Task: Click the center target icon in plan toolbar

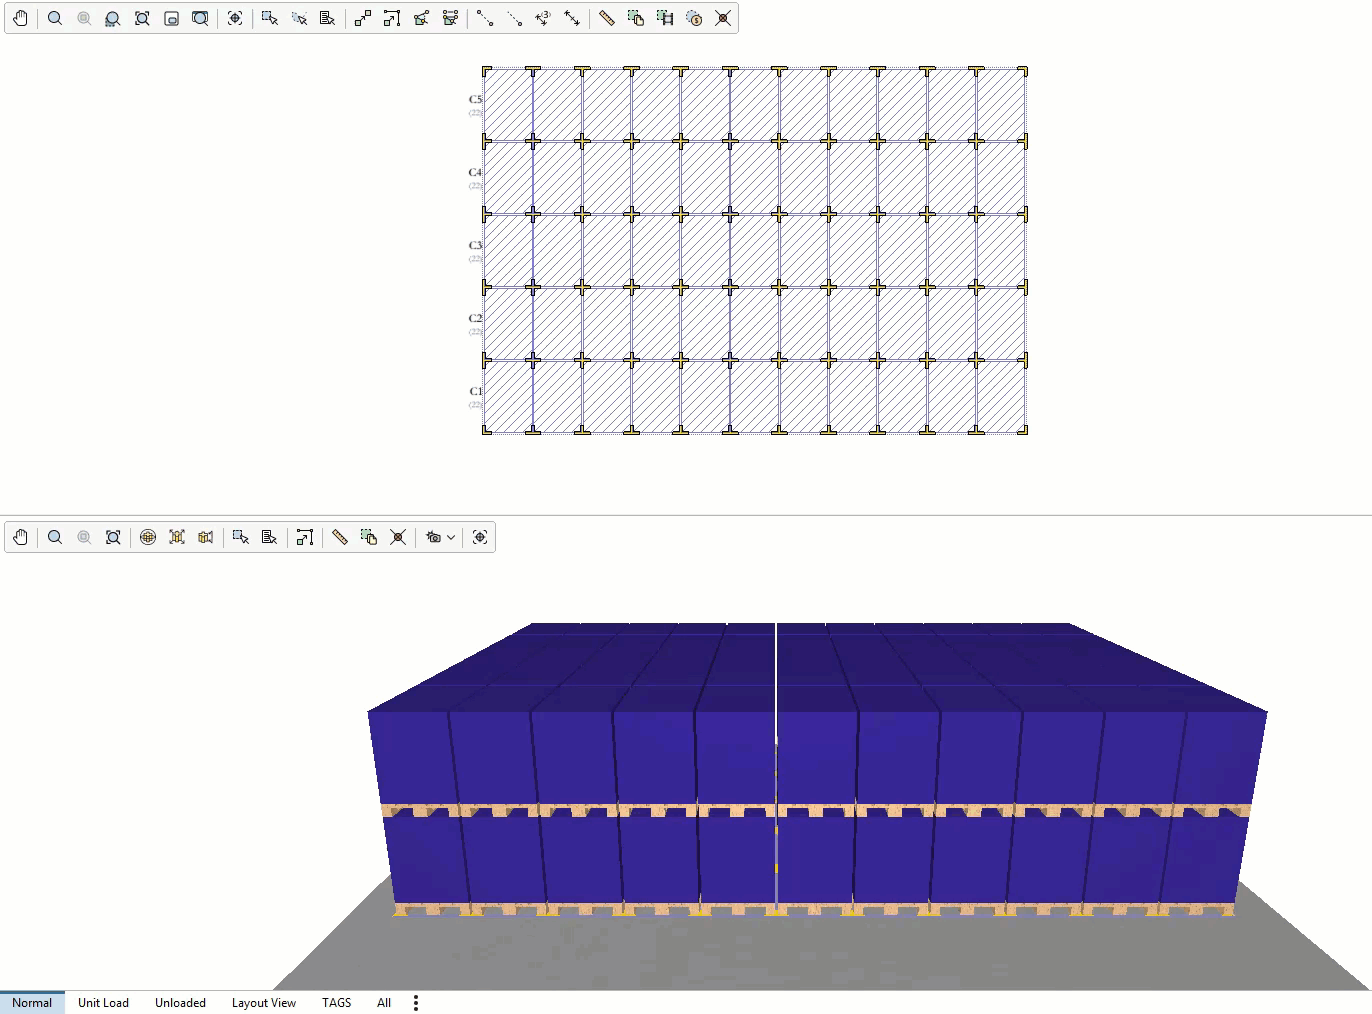Action: pyautogui.click(x=235, y=18)
